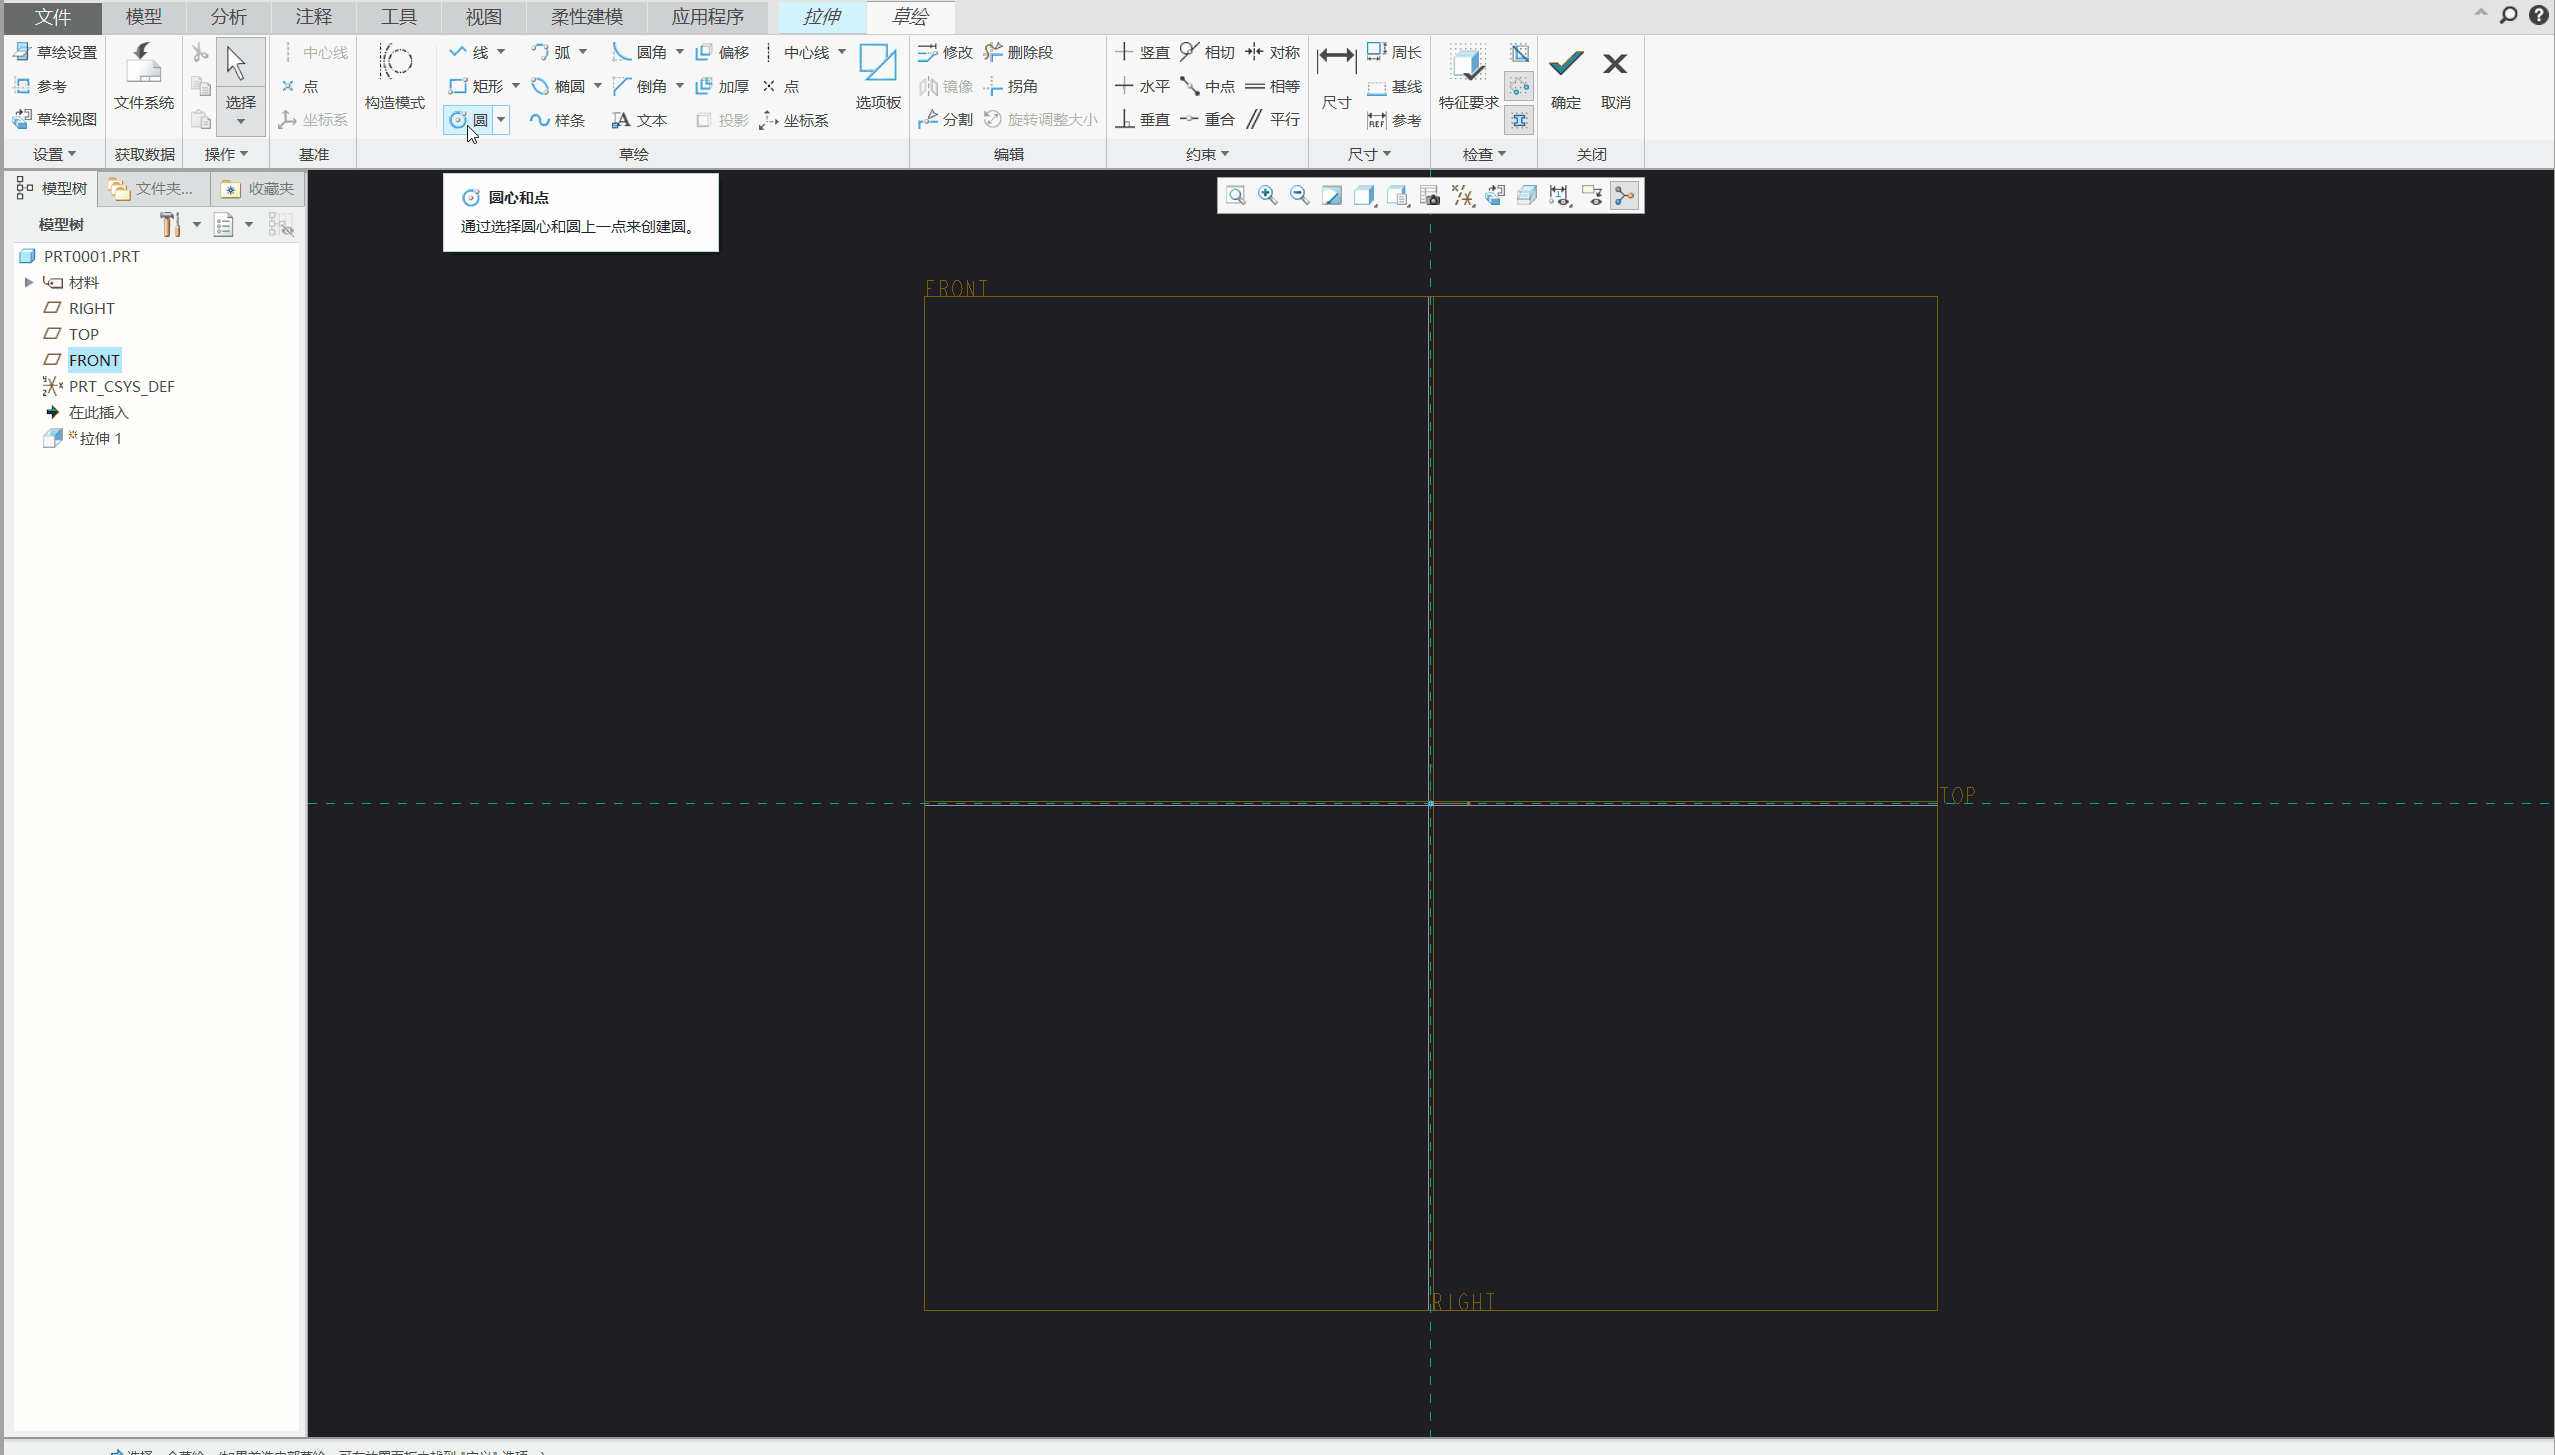Select the 矩形 rectangle sketch tool
The height and width of the screenshot is (1455, 2555).
pos(478,86)
